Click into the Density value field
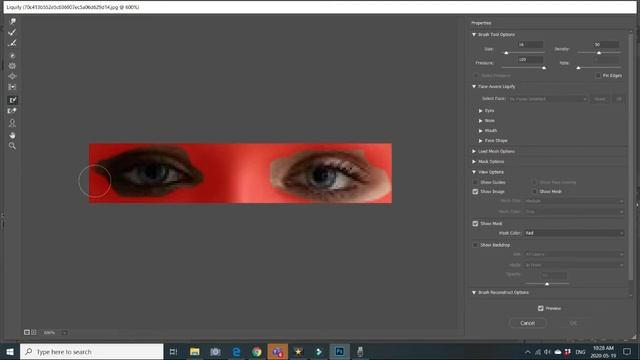 (x=606, y=44)
